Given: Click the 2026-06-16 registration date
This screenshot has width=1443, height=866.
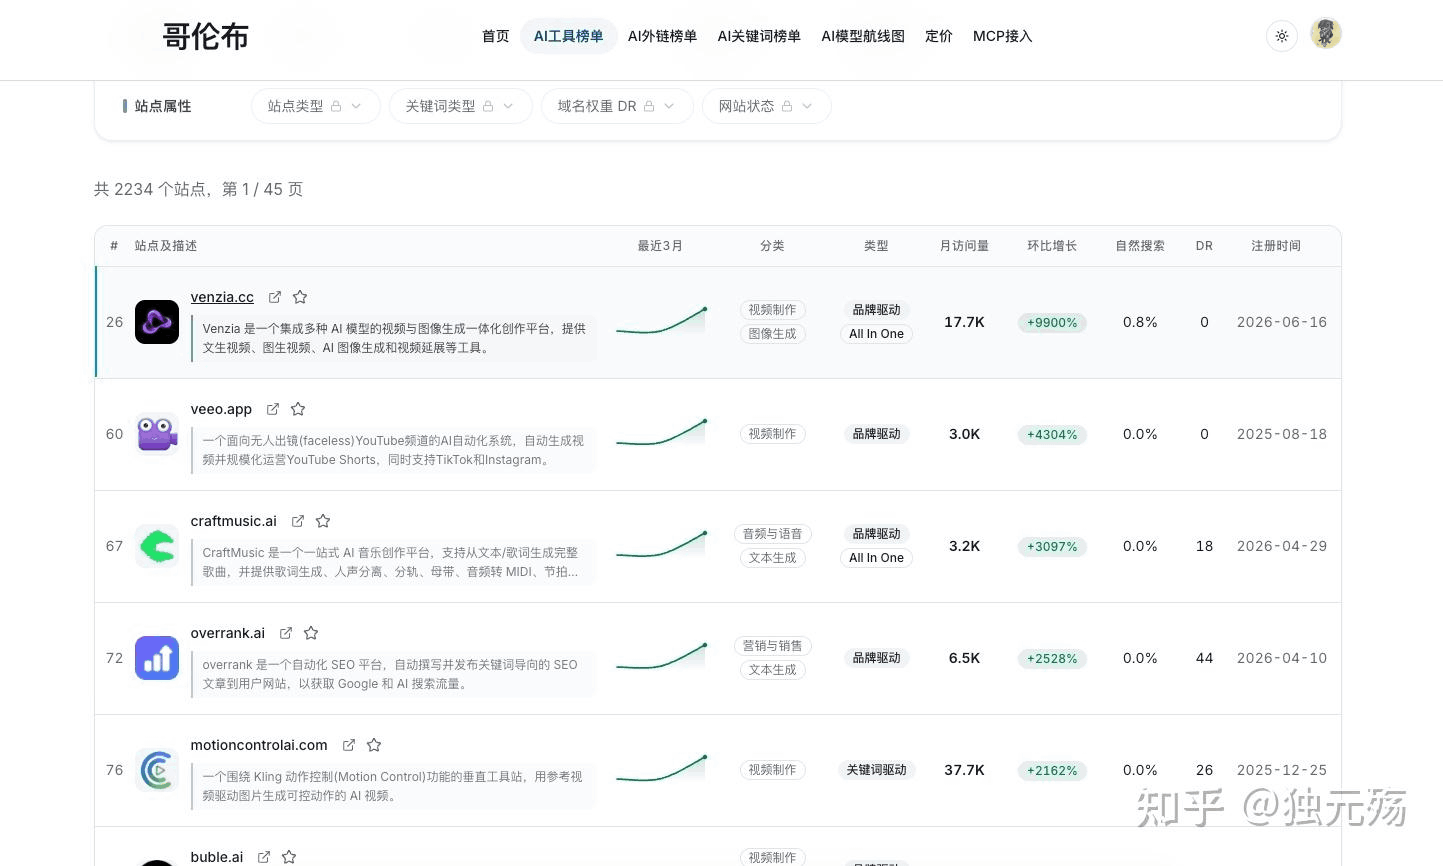Looking at the screenshot, I should coord(1282,322).
